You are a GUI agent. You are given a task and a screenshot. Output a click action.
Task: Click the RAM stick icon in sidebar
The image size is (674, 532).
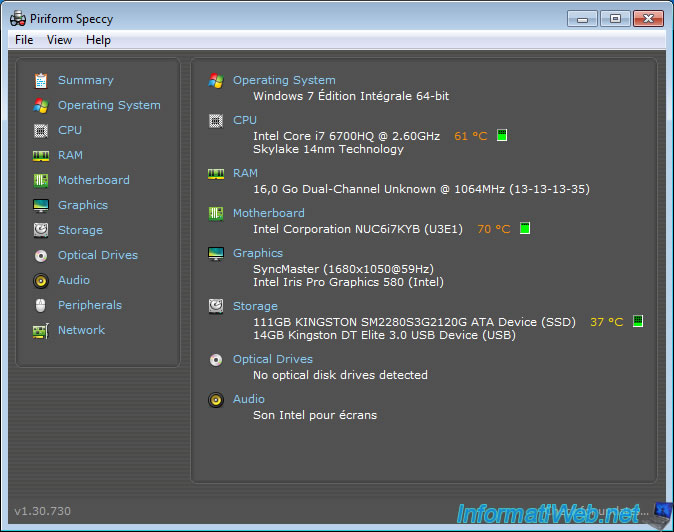(x=41, y=156)
